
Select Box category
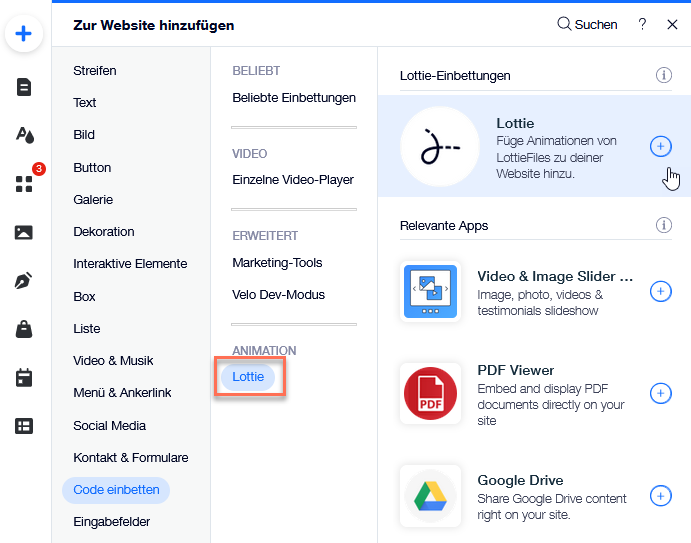pyautogui.click(x=84, y=296)
